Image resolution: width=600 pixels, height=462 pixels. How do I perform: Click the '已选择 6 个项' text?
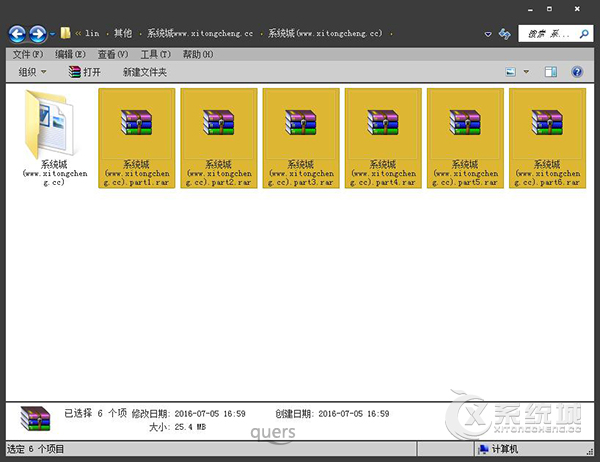tap(95, 413)
